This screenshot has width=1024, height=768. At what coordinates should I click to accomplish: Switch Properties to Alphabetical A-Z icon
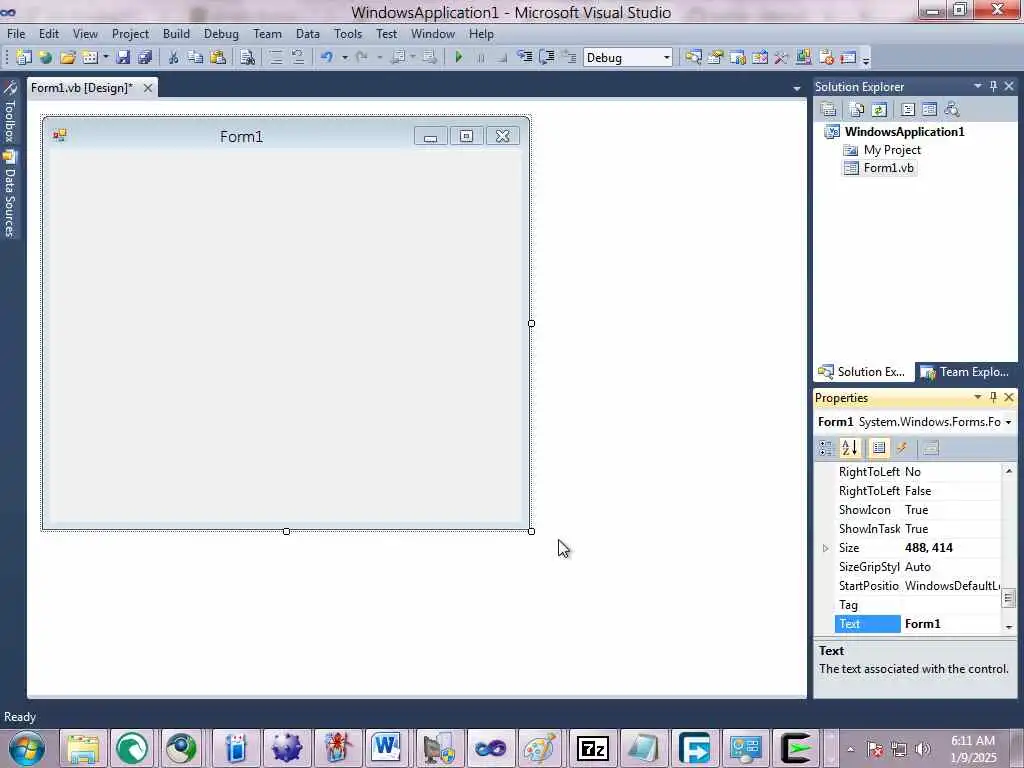click(x=850, y=448)
